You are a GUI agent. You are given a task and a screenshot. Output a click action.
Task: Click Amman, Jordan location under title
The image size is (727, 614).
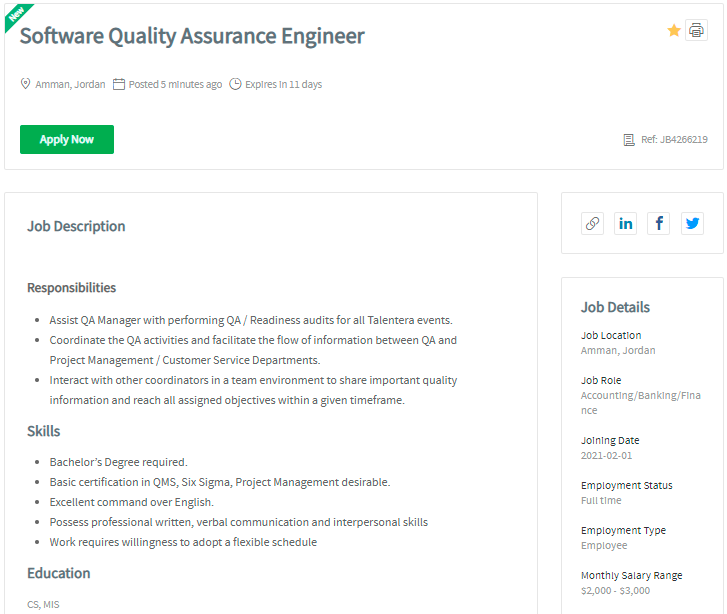(x=70, y=84)
